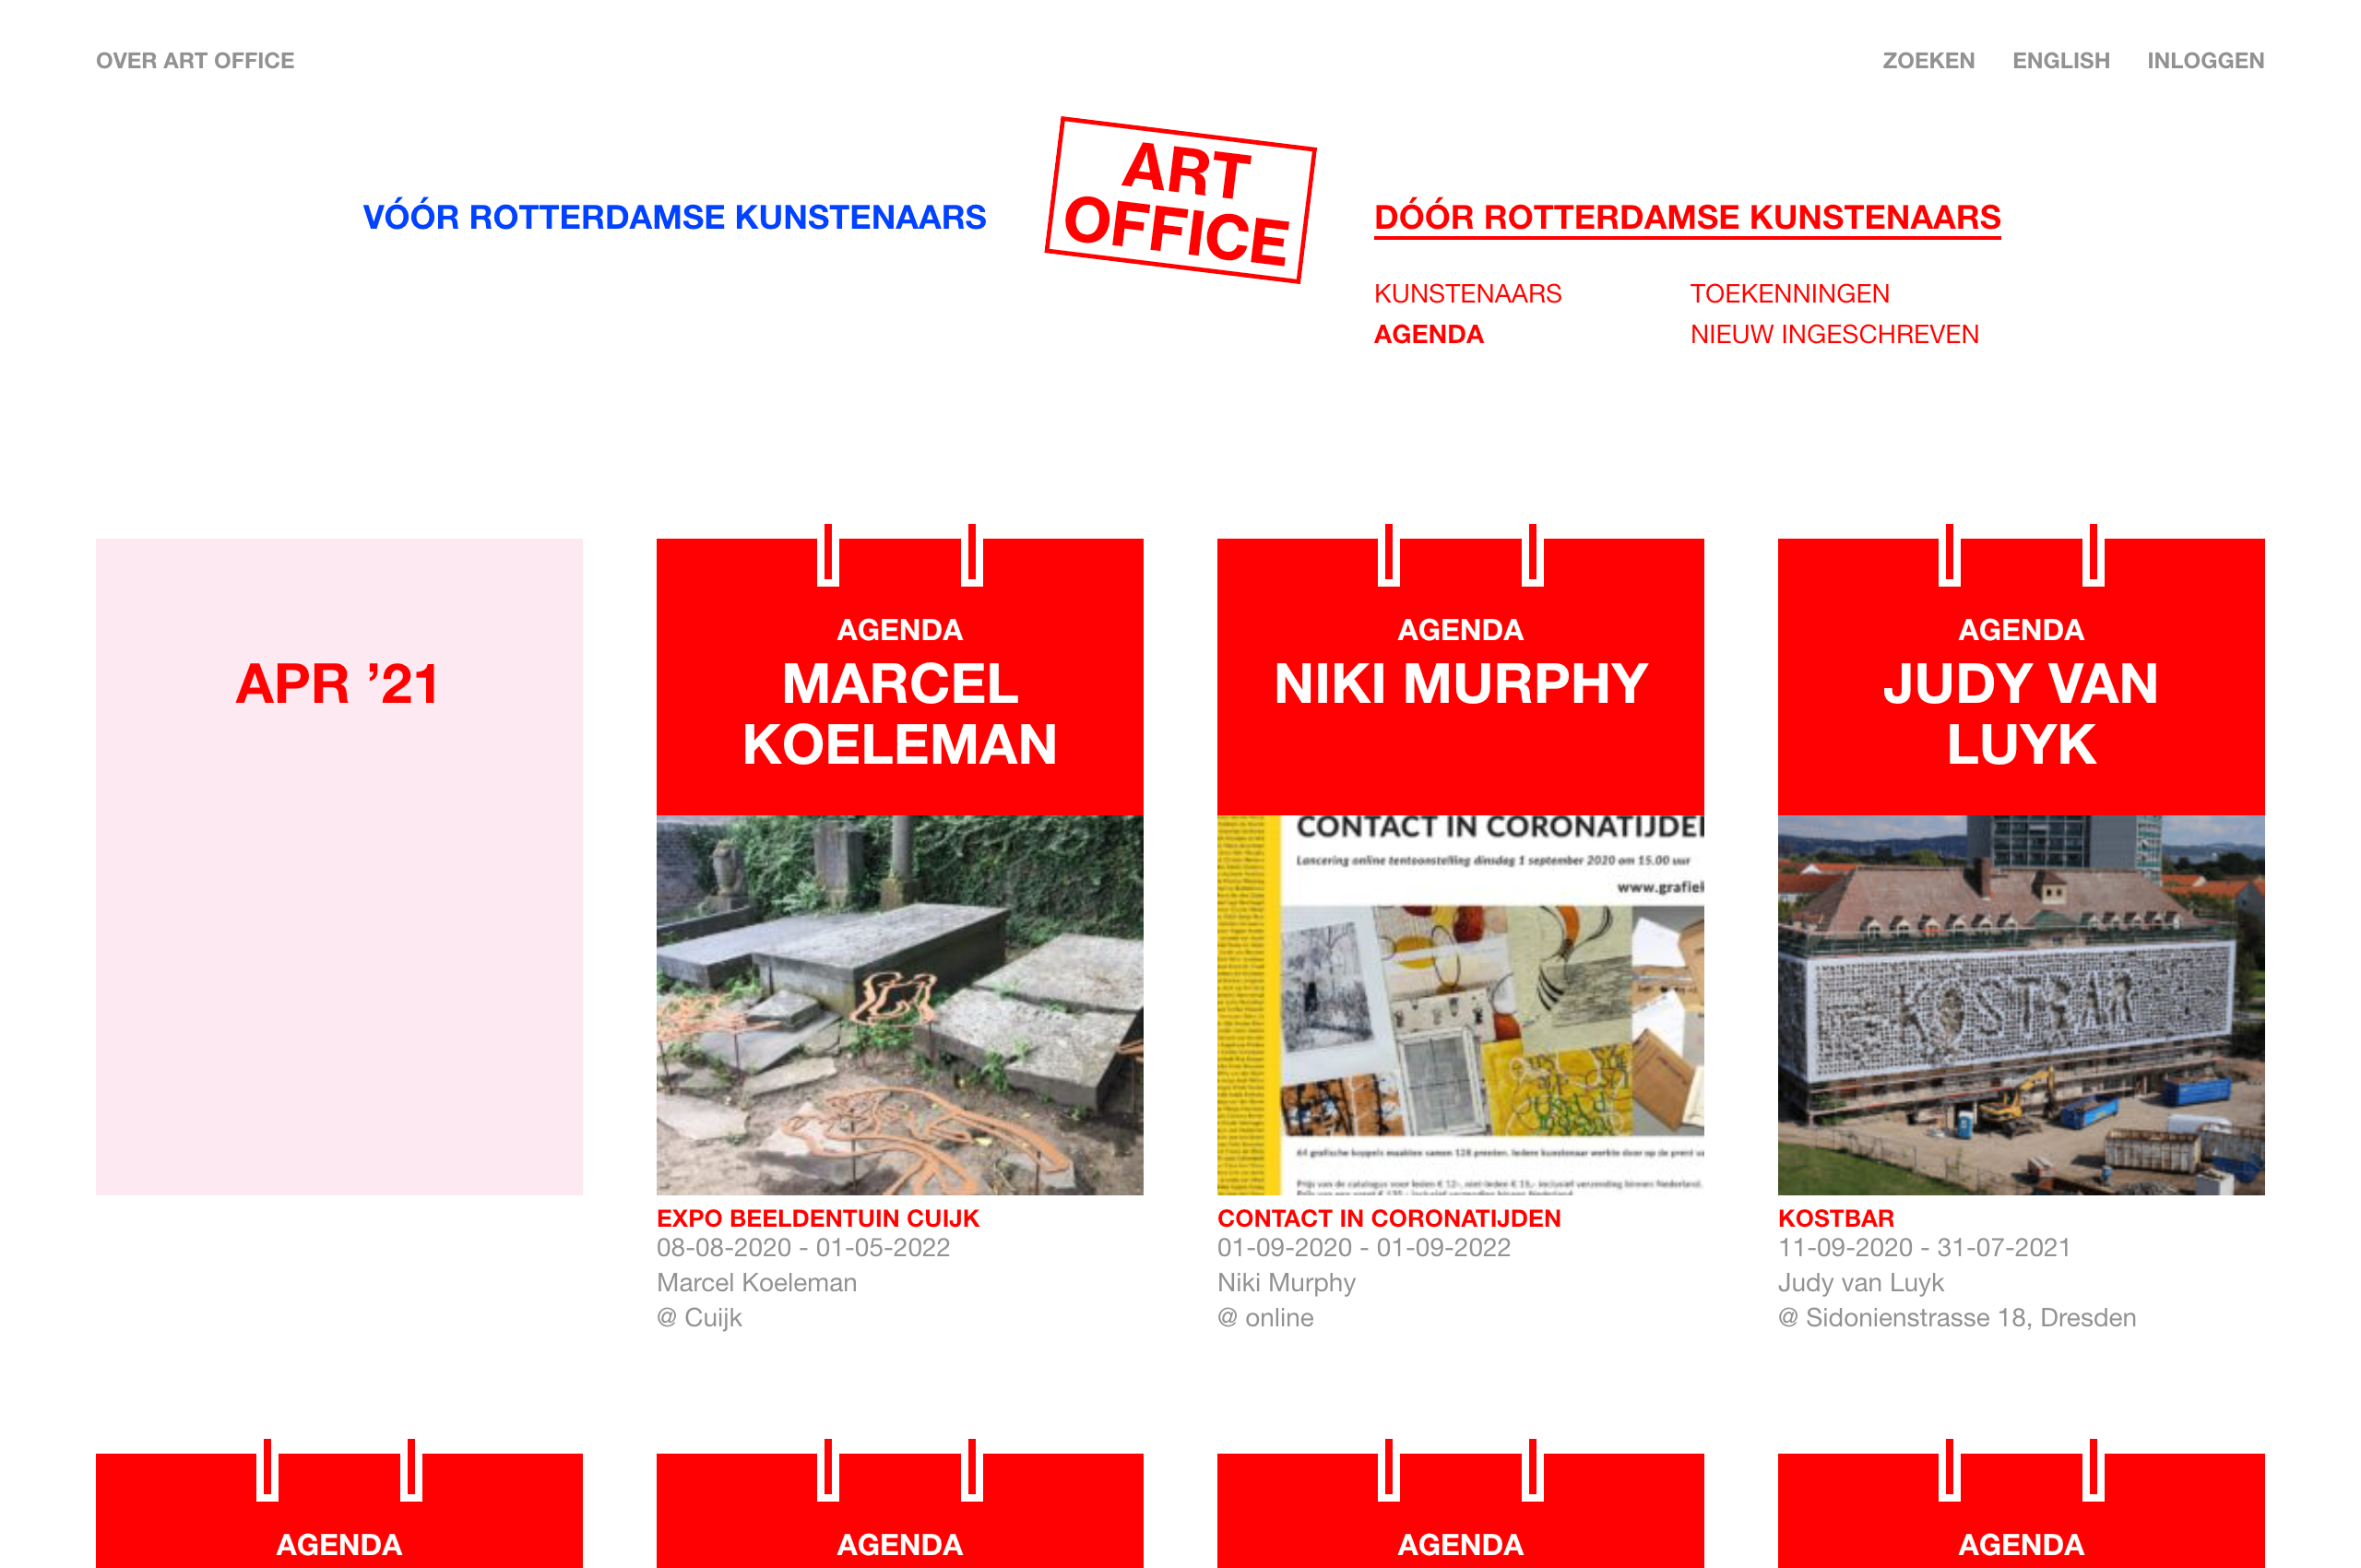The image size is (2361, 1568).
Task: Open the KOSTBAR event title link
Action: pyautogui.click(x=1836, y=1218)
